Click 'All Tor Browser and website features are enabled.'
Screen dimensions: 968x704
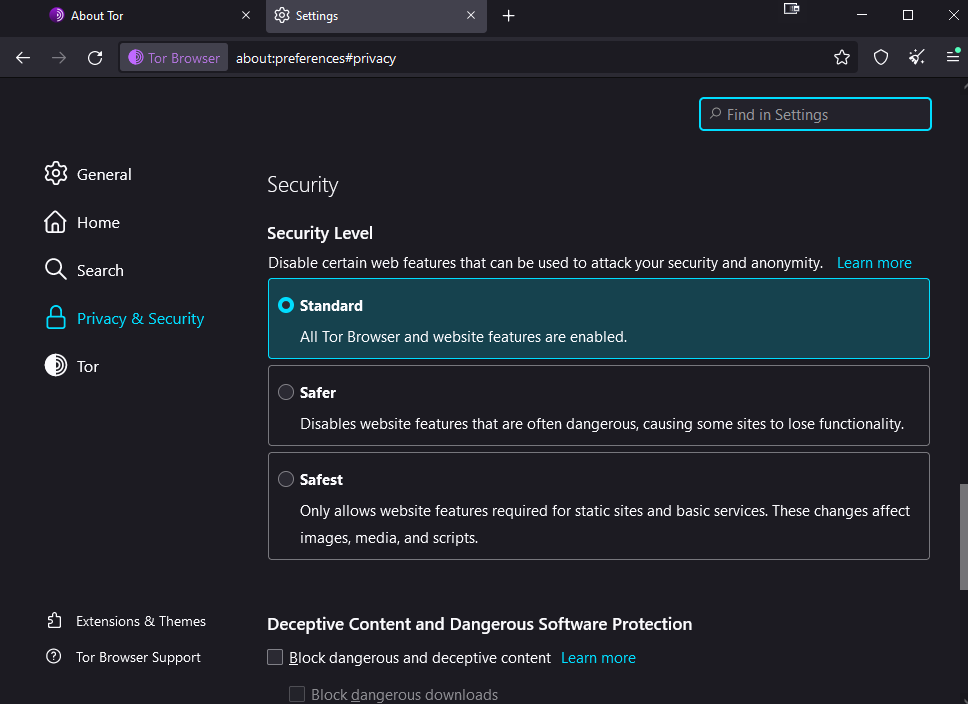tap(464, 337)
